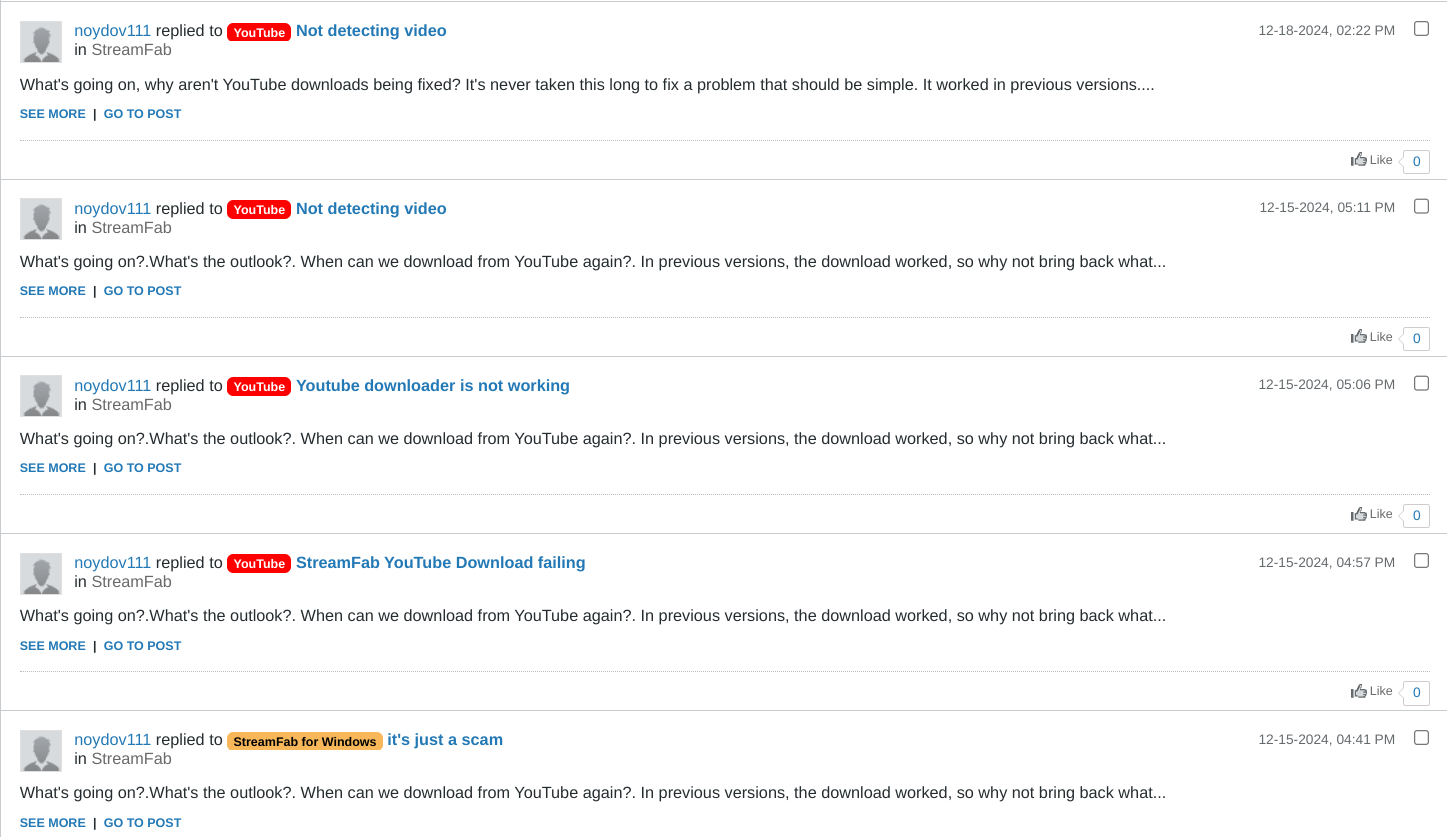Go to post for the 05:11 PM reply
This screenshot has height=837, width=1447.
pyautogui.click(x=142, y=291)
